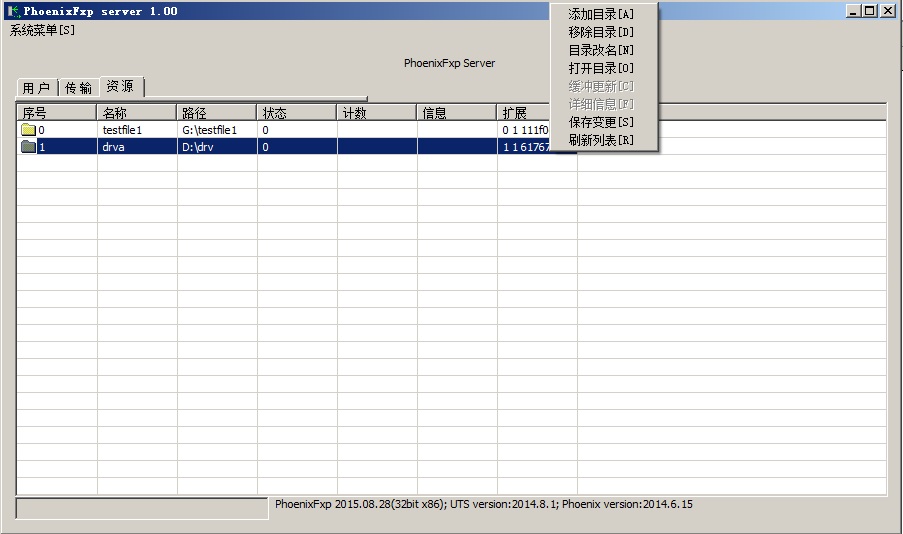The image size is (903, 534).
Task: Switch to the 用户 tab
Action: [x=36, y=88]
